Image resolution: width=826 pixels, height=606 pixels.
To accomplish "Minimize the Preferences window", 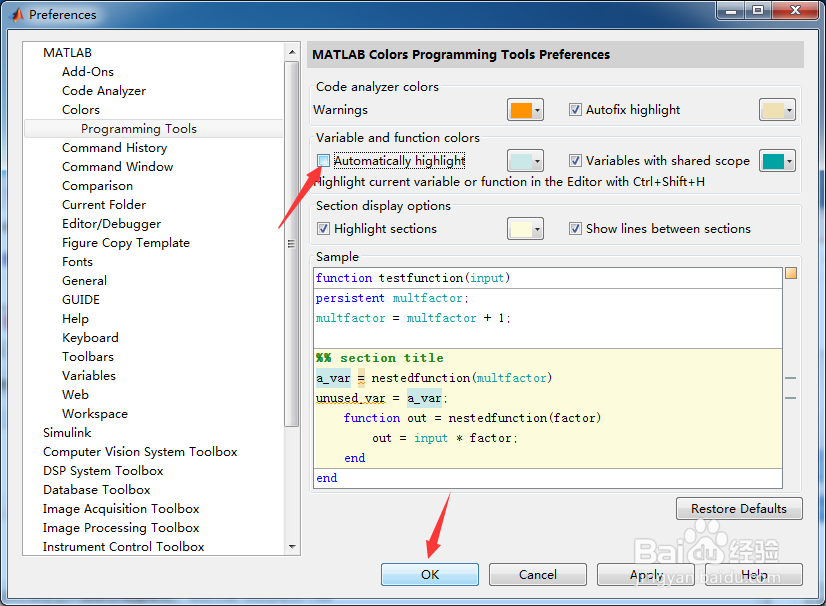I will 731,11.
